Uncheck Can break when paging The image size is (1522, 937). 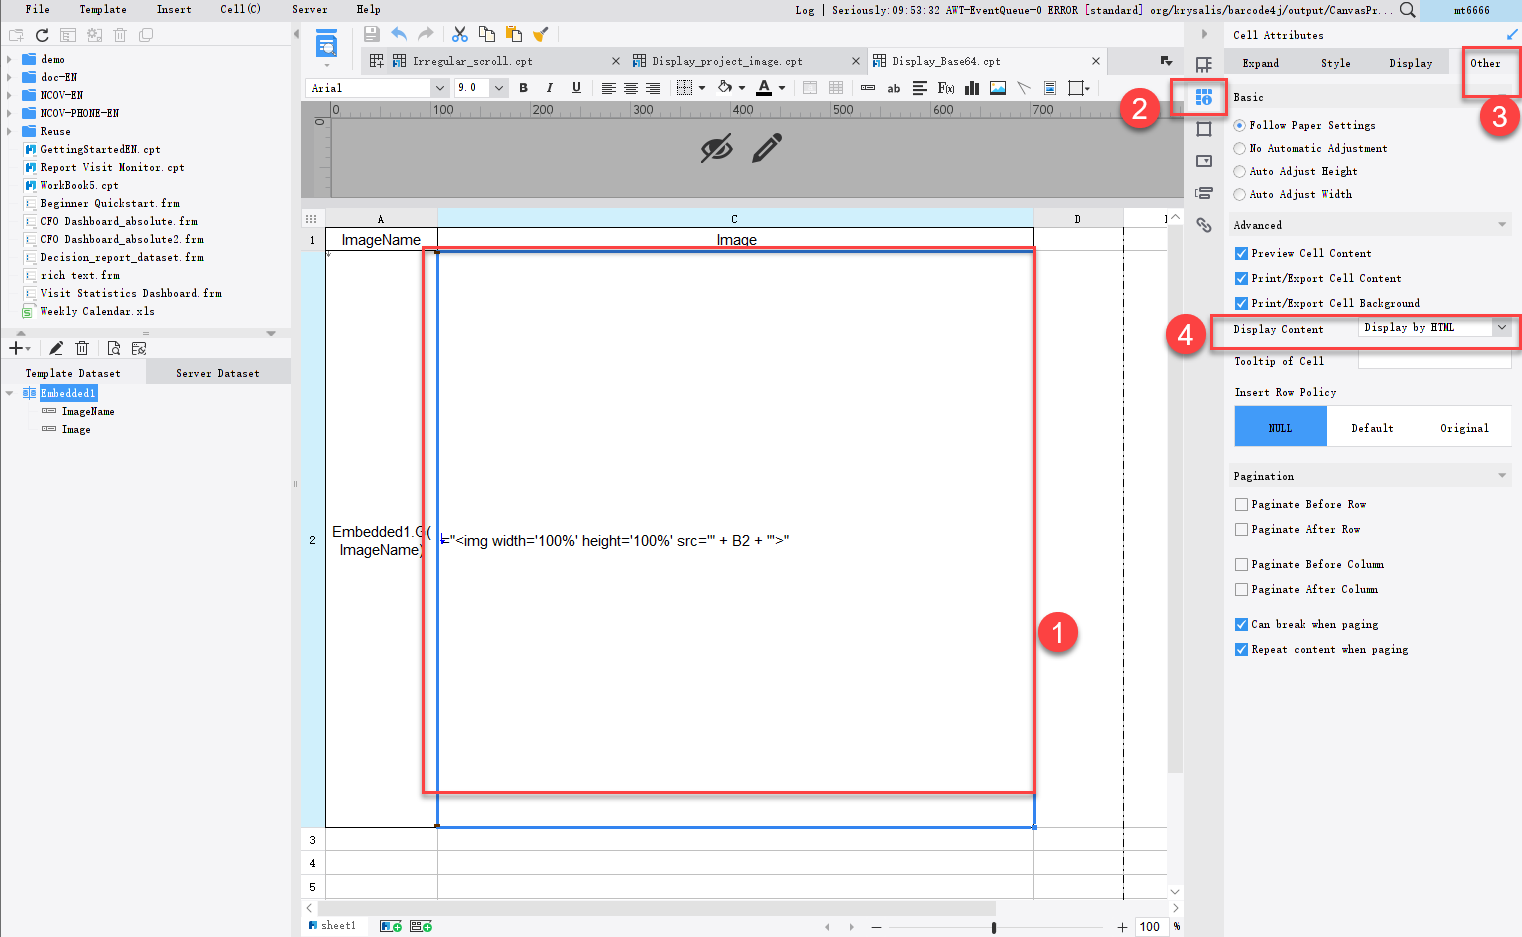(1241, 624)
